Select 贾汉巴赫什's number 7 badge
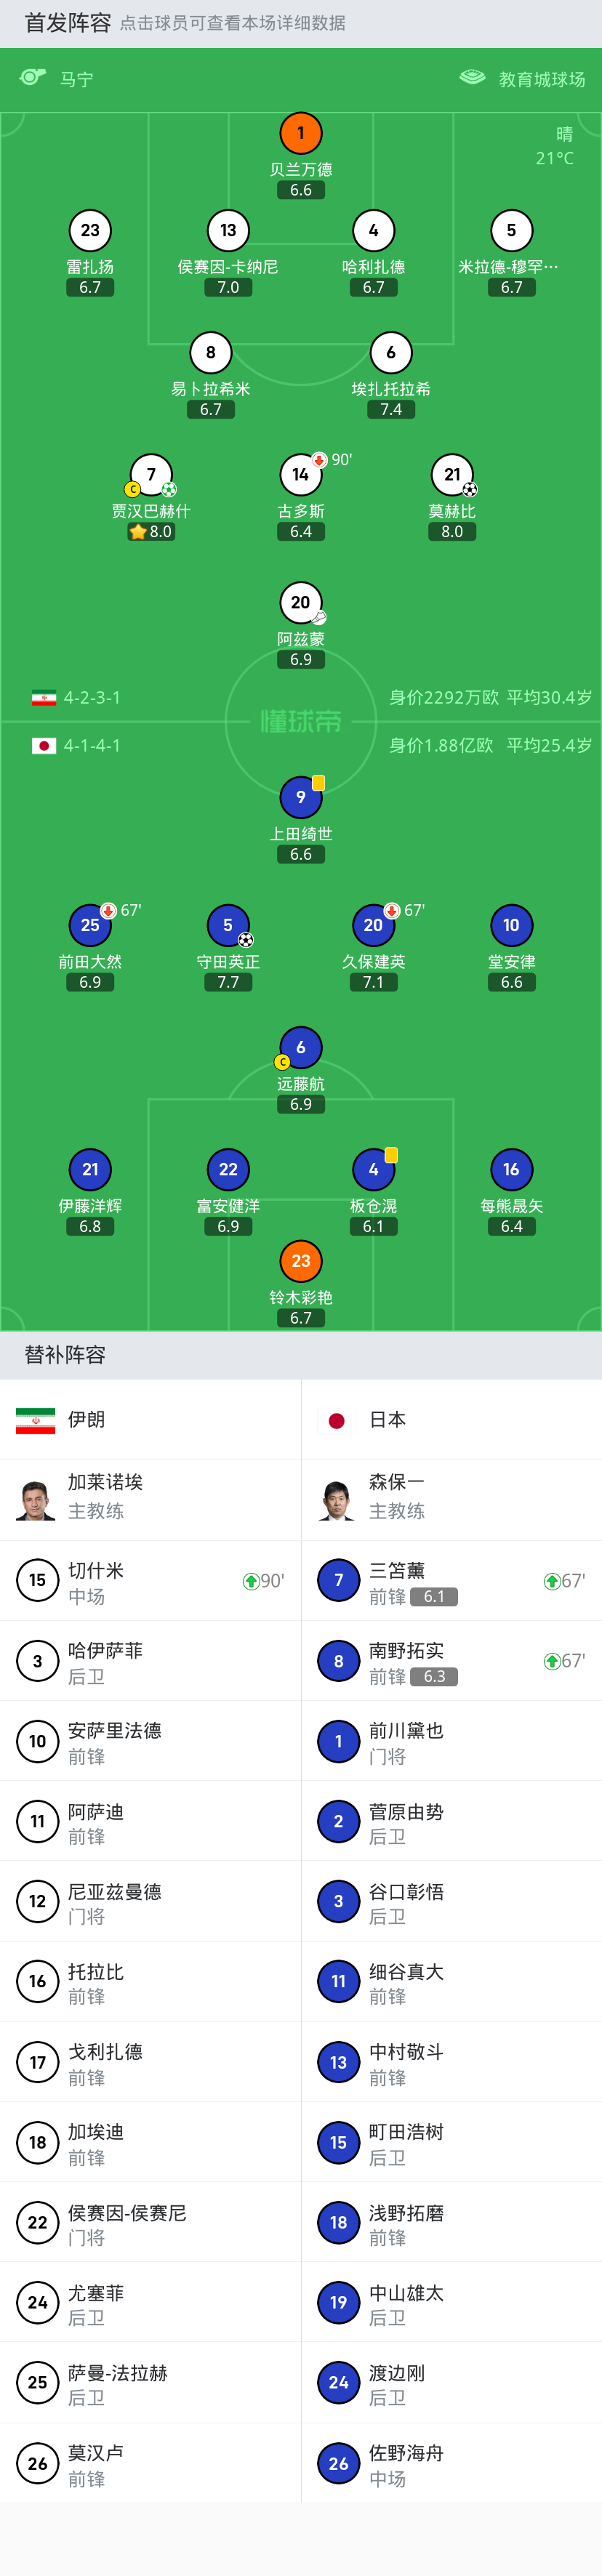This screenshot has height=2576, width=602. [151, 475]
